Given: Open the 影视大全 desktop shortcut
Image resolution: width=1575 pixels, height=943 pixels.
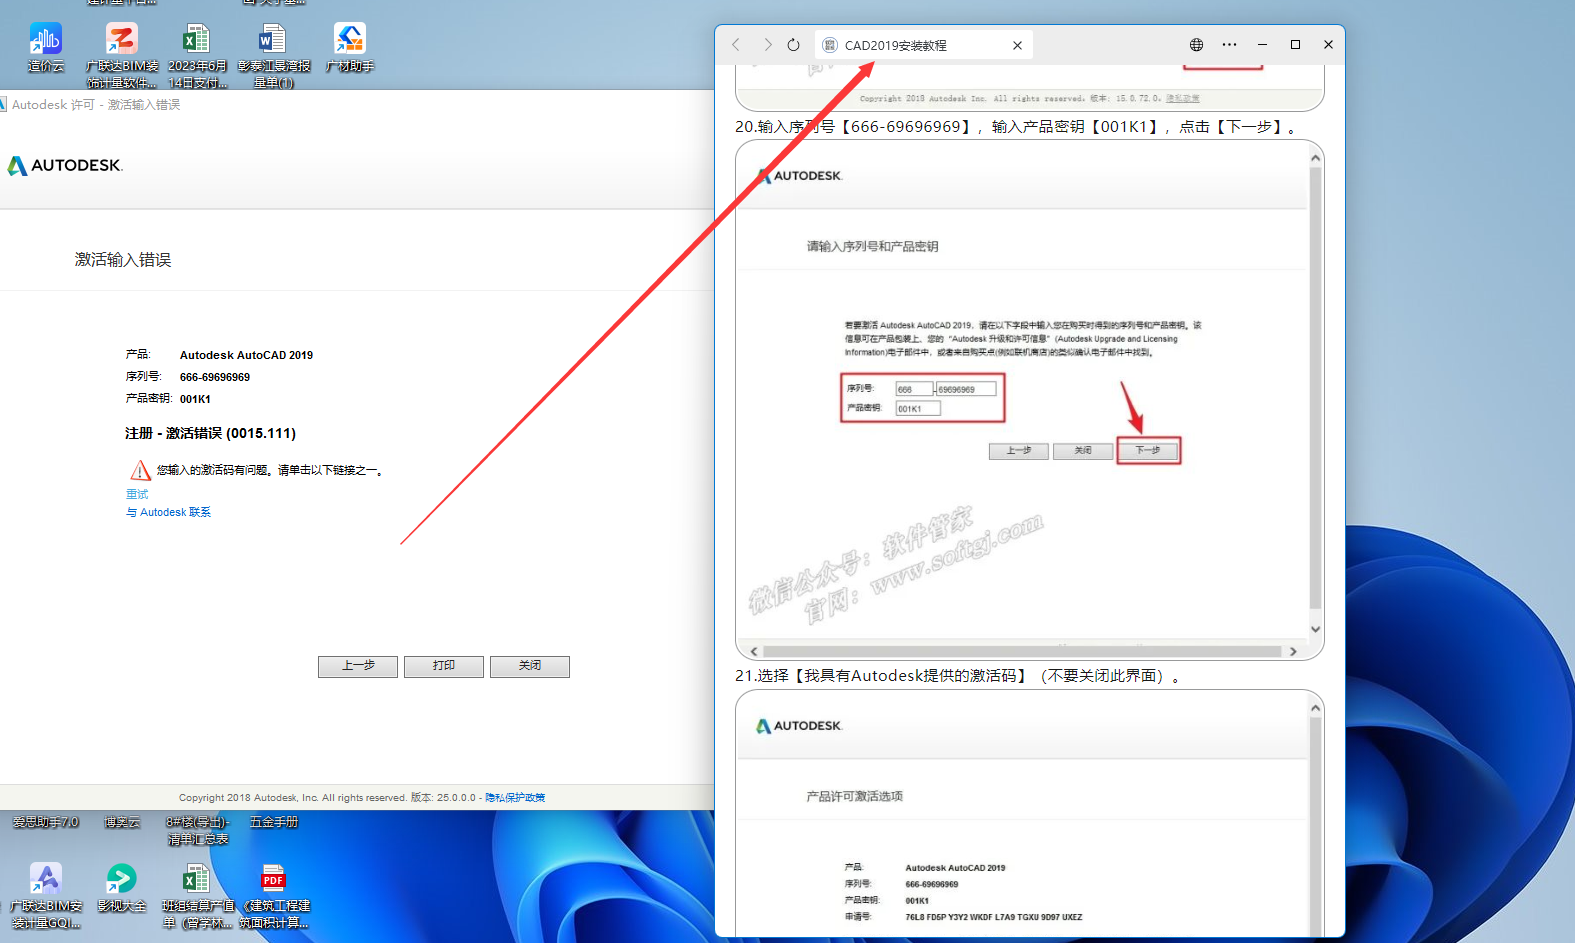Looking at the screenshot, I should point(122,888).
